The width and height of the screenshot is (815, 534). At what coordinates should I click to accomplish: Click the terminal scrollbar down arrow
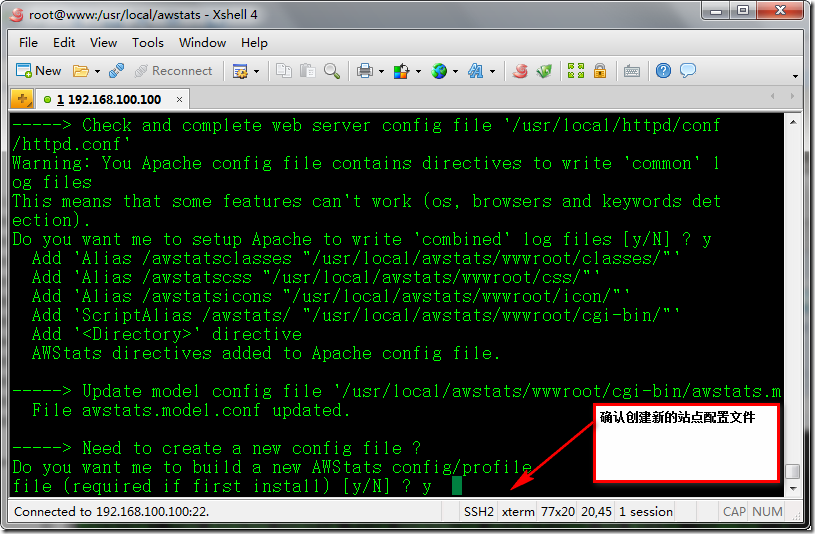[793, 489]
